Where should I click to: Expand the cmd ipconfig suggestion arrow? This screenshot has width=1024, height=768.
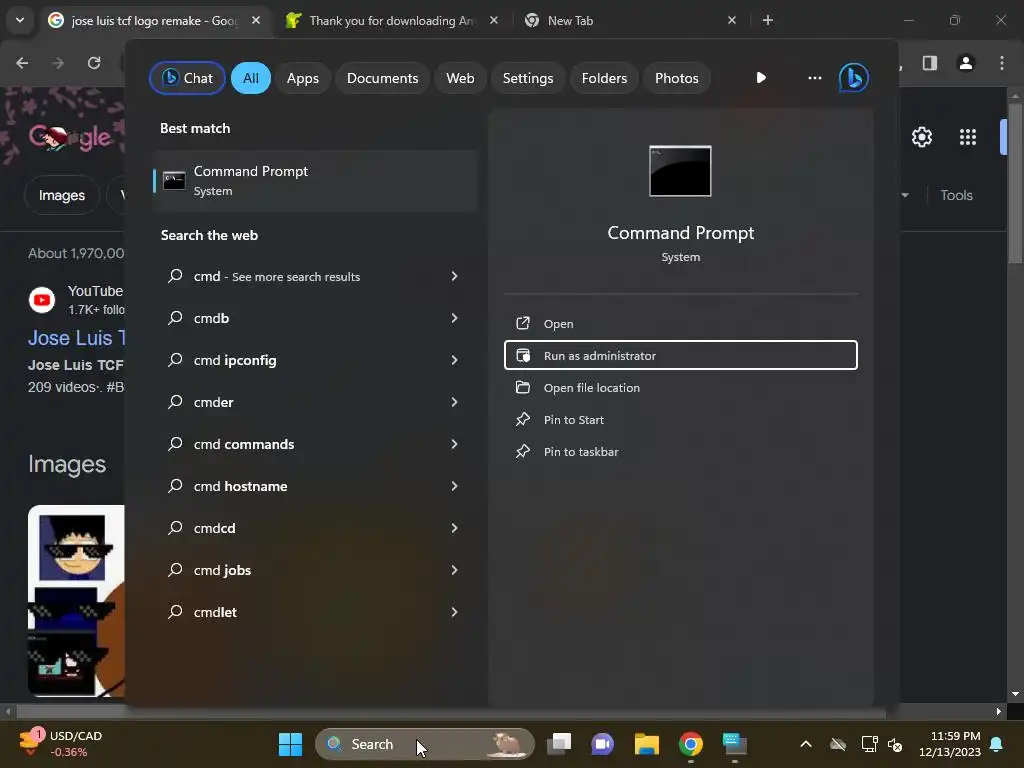click(x=454, y=360)
